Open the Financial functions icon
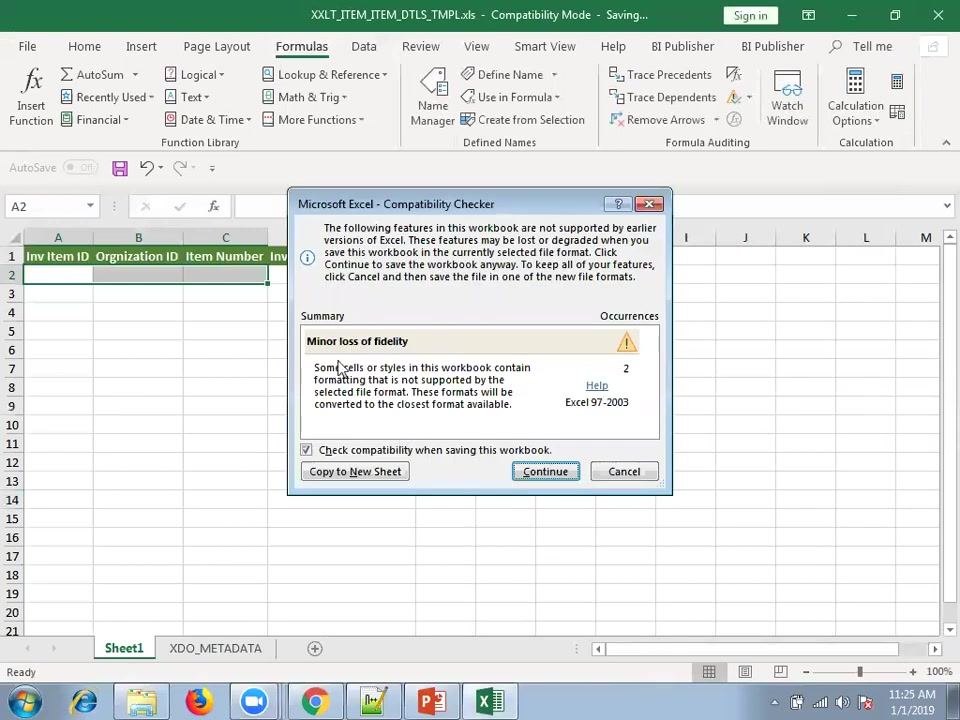The height and width of the screenshot is (720, 960). (67, 119)
